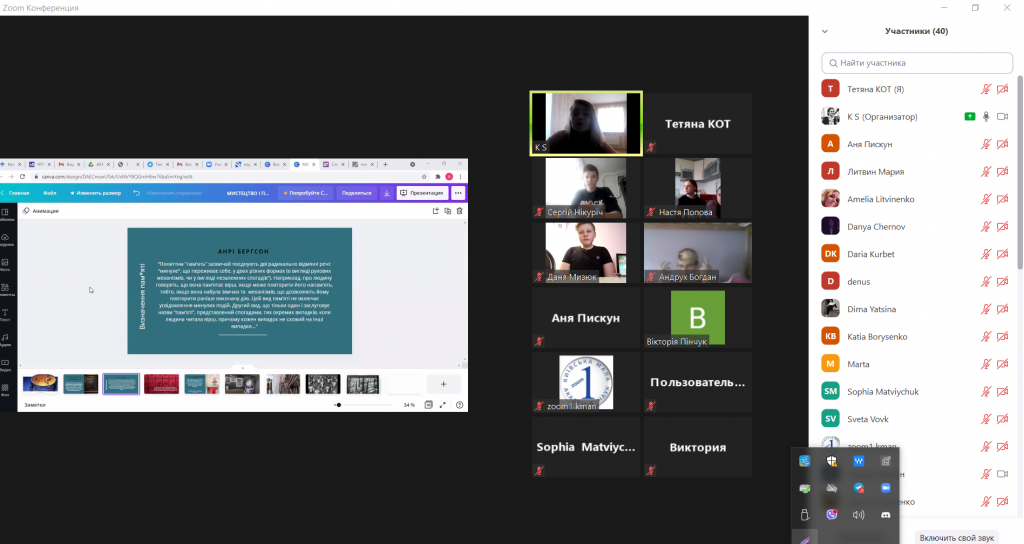Screen dimensions: 1024x544
Task: Click the browser reload icon in shared window
Action: pyautogui.click(x=22, y=176)
